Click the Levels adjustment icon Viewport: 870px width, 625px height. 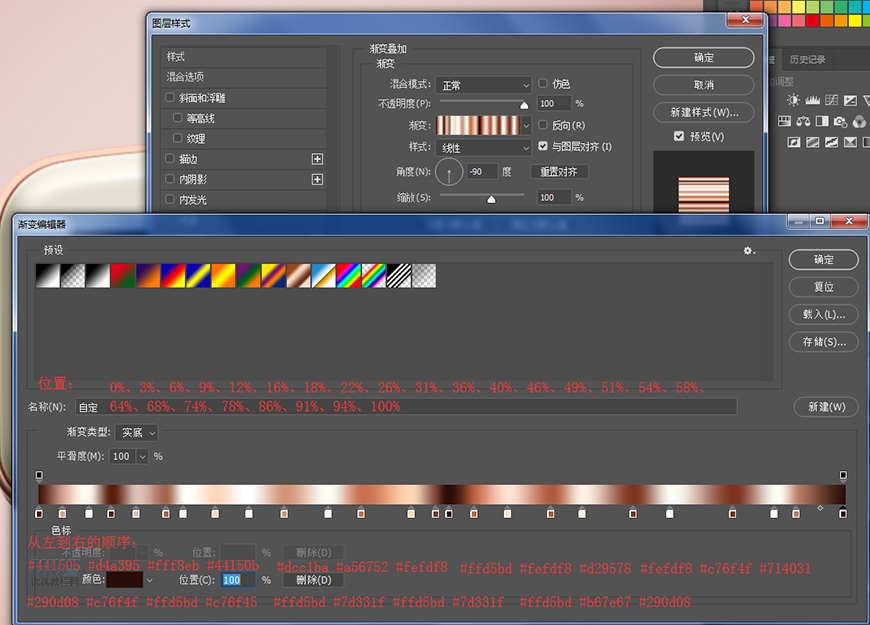812,100
